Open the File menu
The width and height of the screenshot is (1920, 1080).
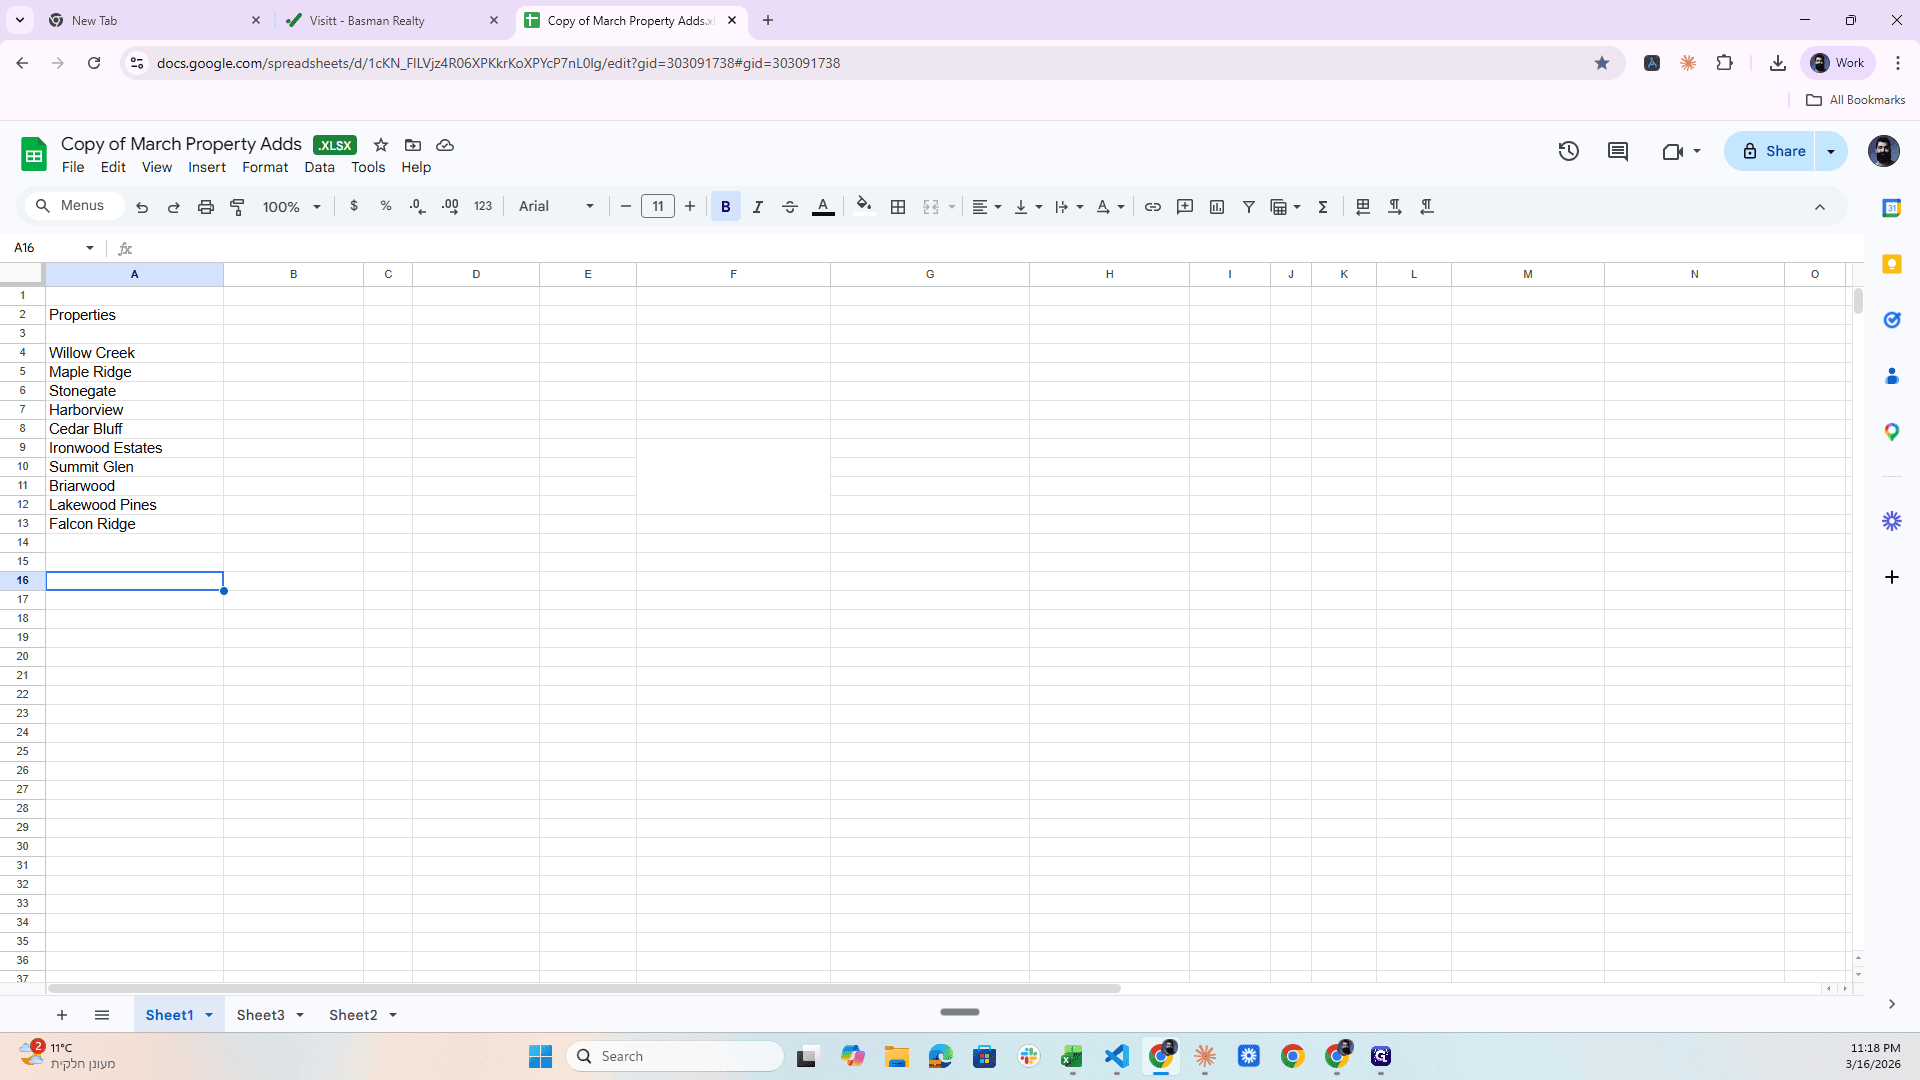pyautogui.click(x=73, y=167)
